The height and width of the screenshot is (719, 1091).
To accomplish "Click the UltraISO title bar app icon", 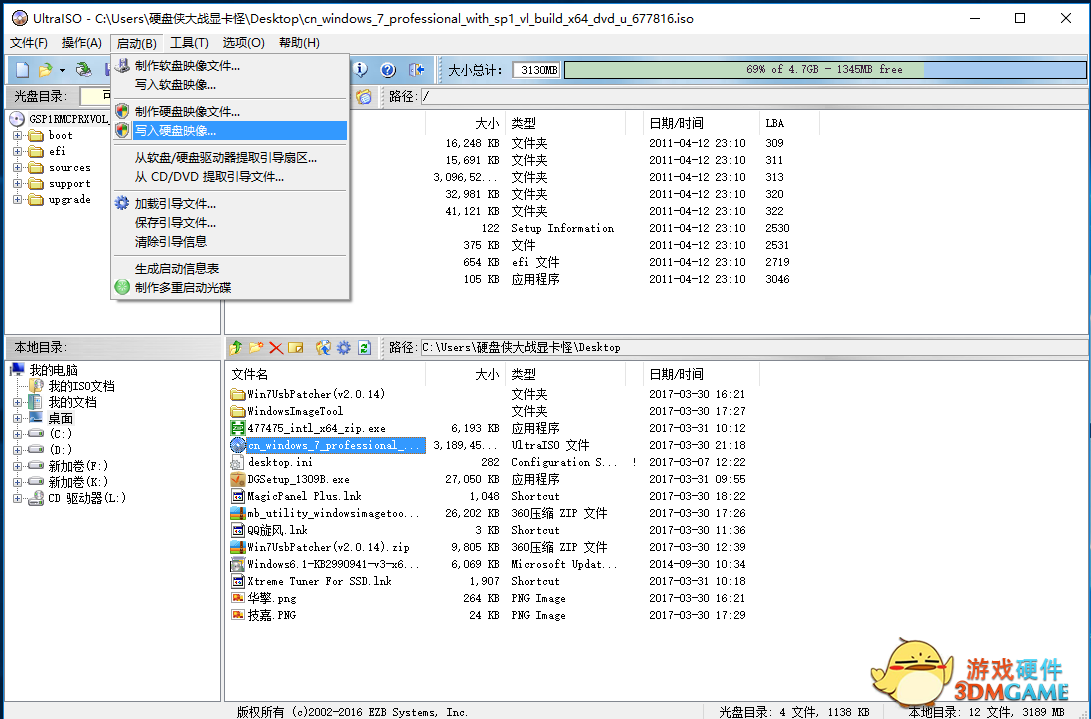I will pyautogui.click(x=20, y=18).
